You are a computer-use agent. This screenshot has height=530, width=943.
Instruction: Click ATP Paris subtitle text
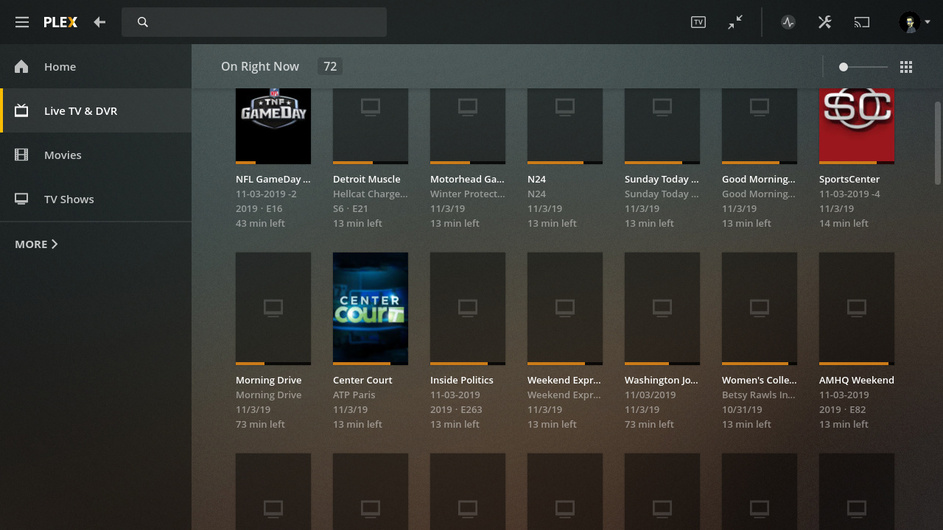(x=354, y=395)
